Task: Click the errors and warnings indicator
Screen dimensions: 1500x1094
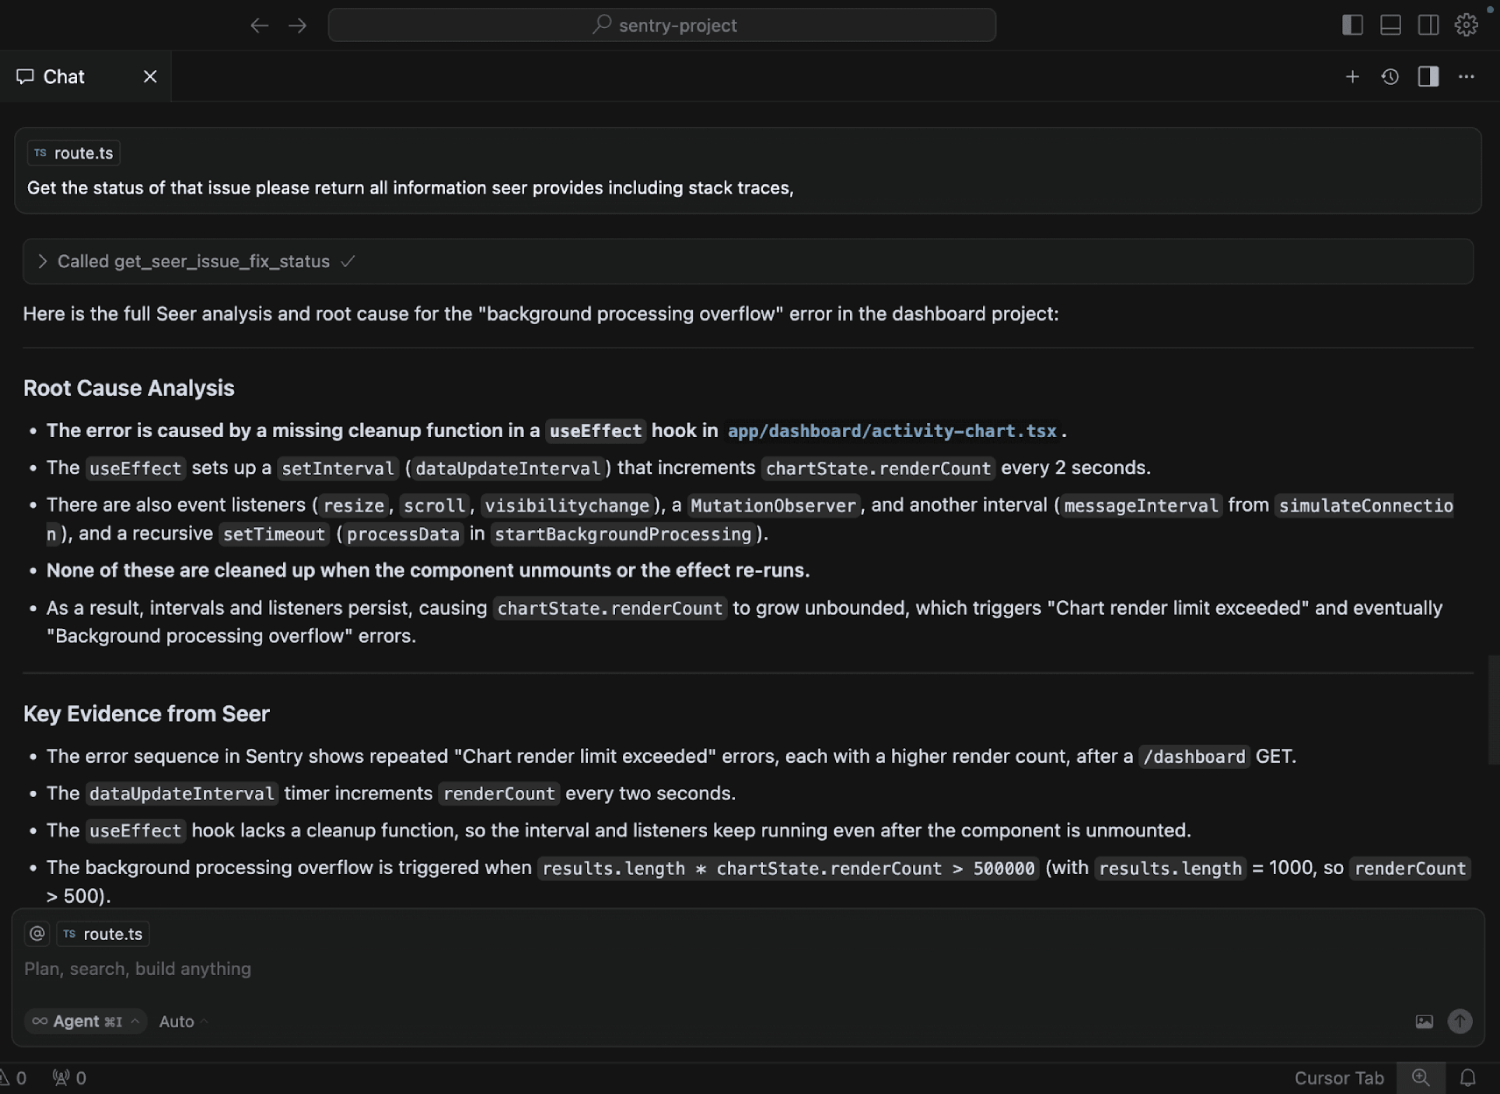Action: [15, 1078]
